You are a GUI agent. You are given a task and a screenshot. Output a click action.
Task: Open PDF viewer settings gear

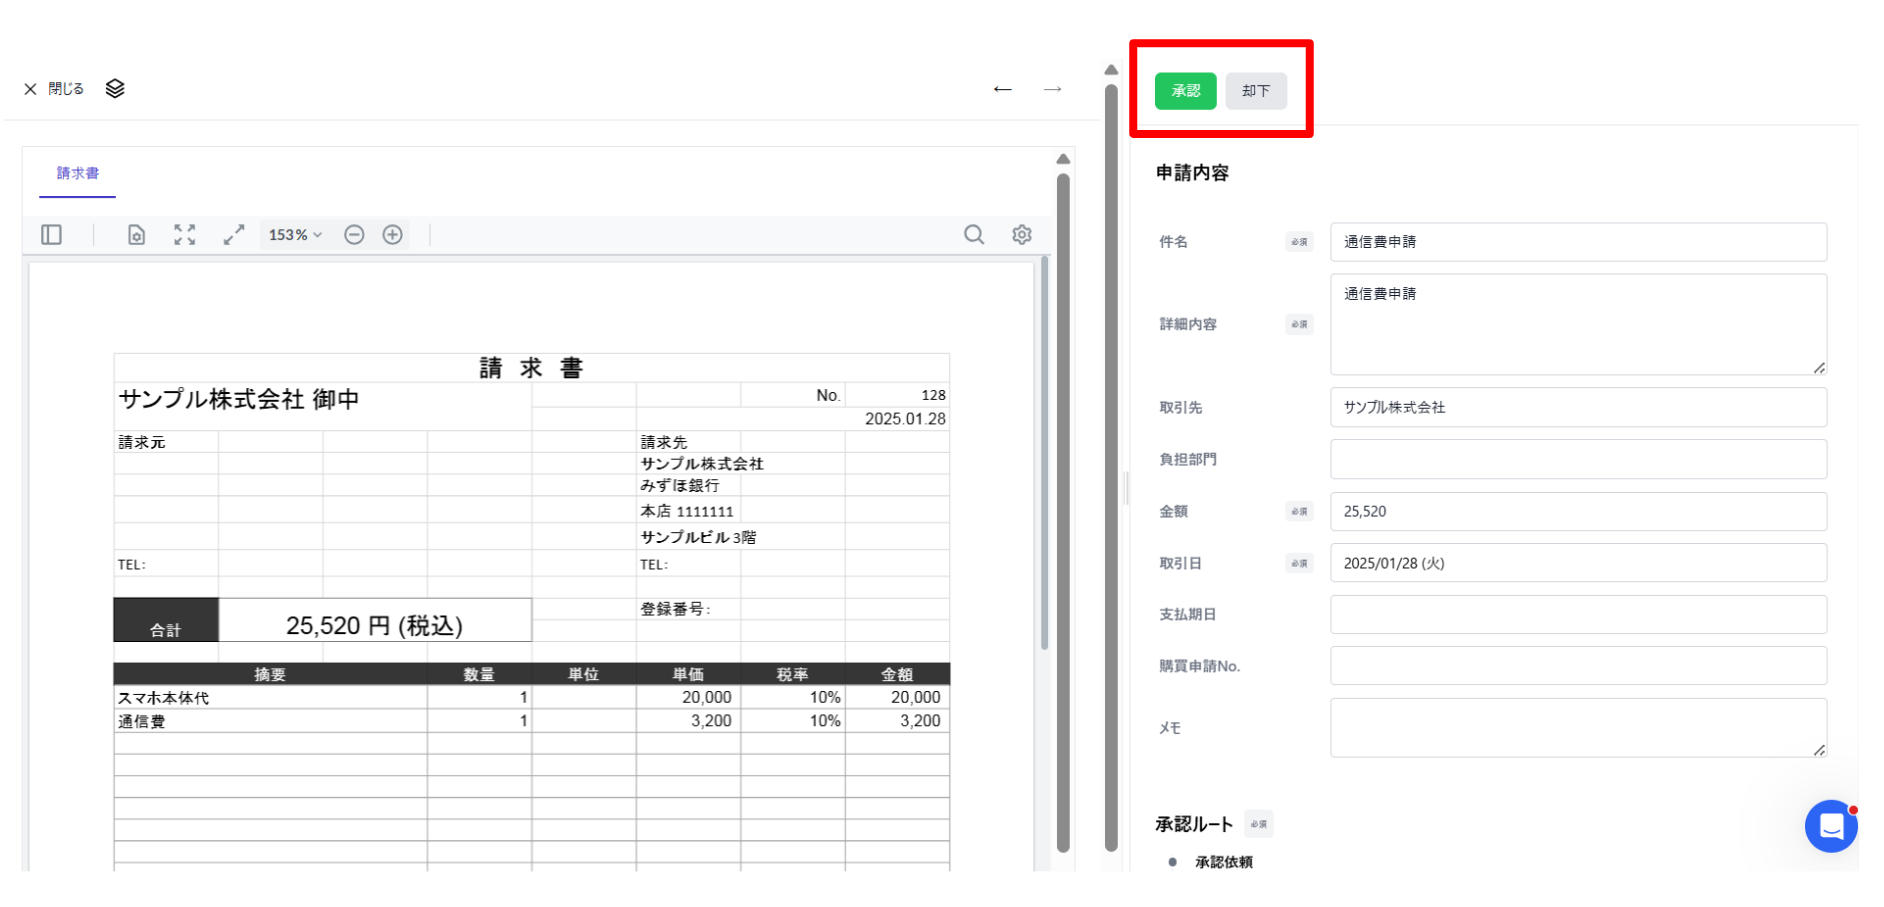coord(1022,234)
